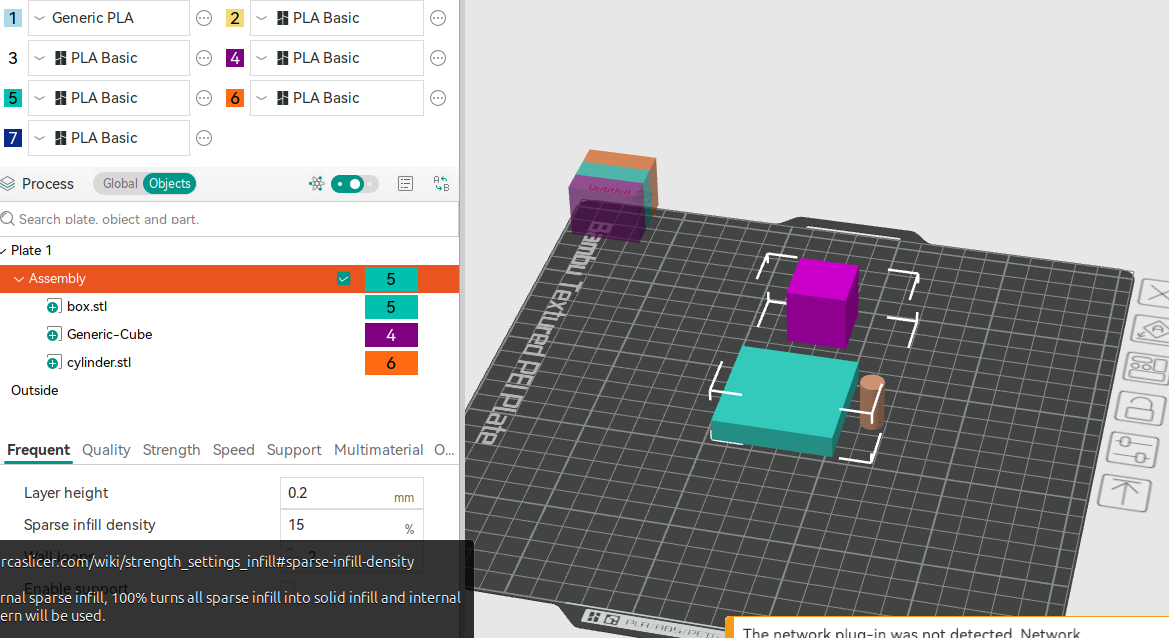The height and width of the screenshot is (638, 1169).
Task: Switch Process view to Global
Action: (119, 183)
